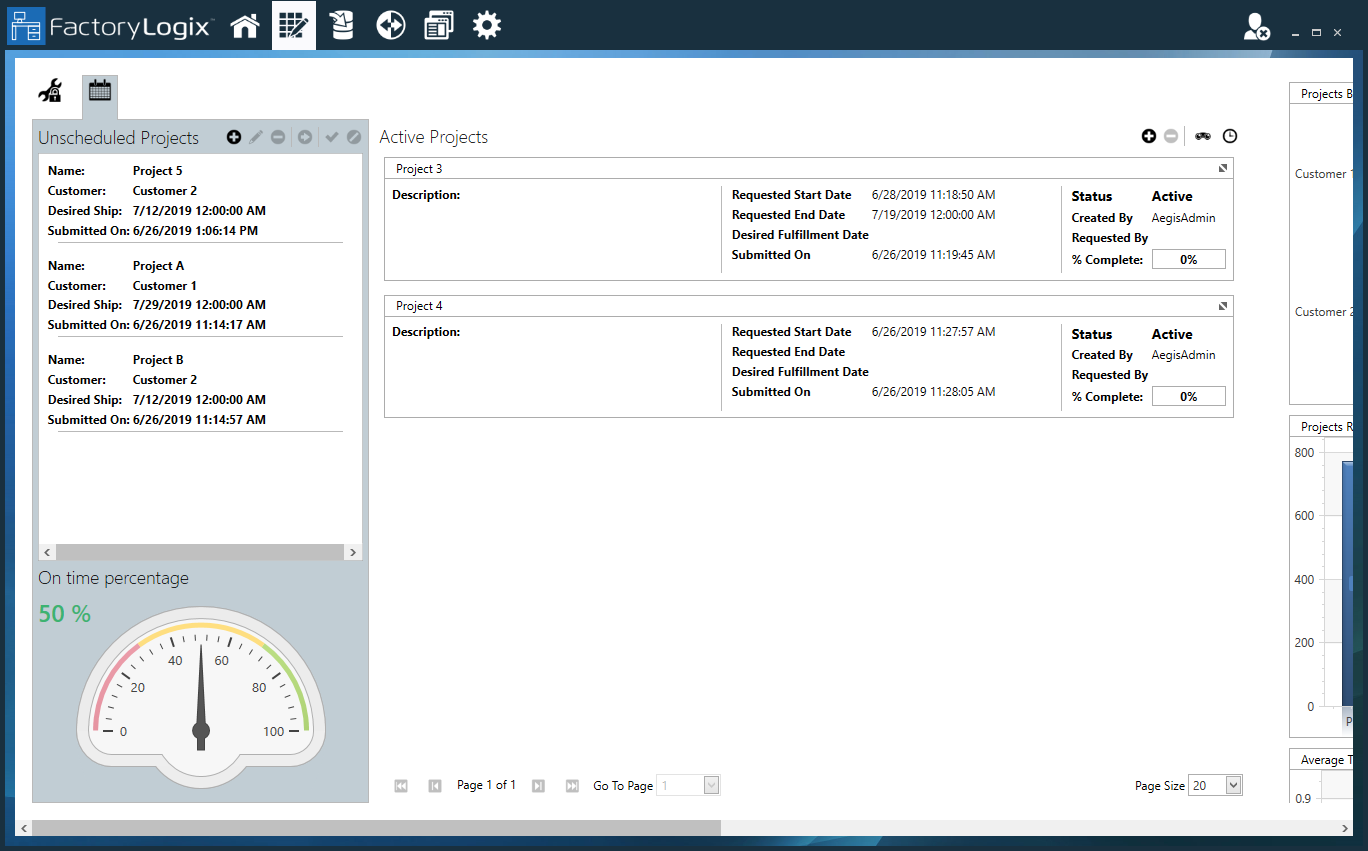
Task: Add a new unscheduled project
Action: pos(232,137)
